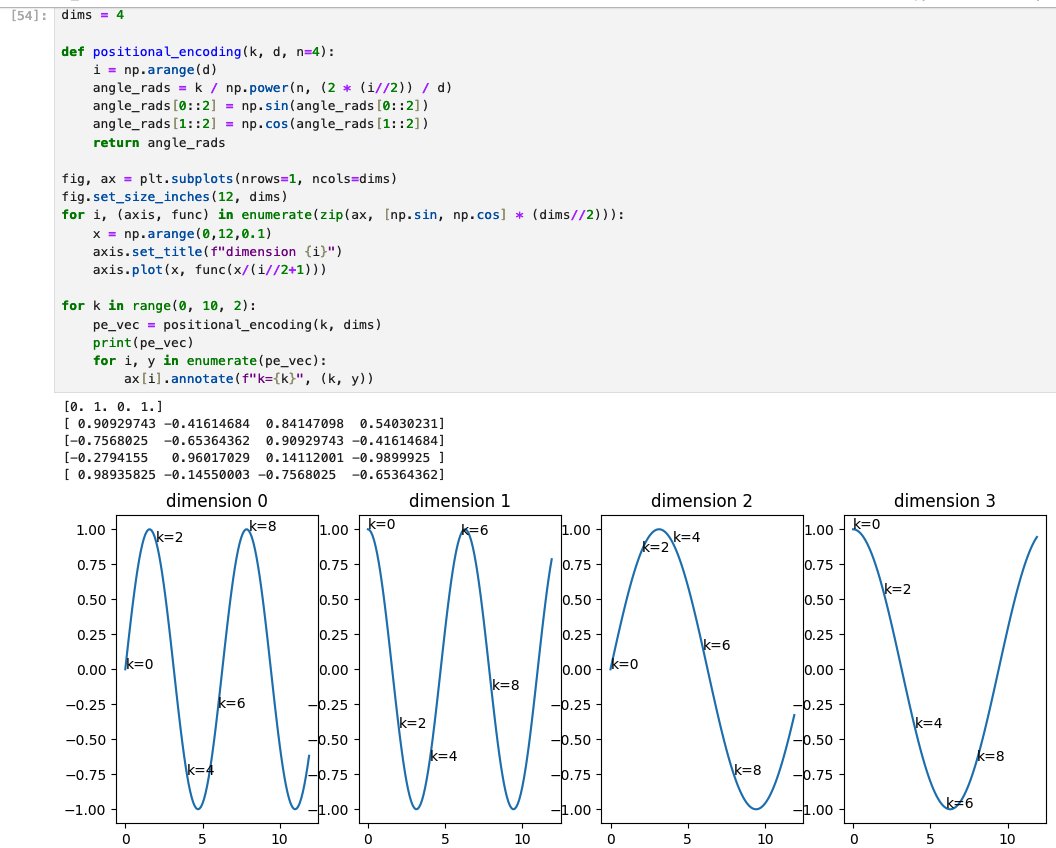Click the k=2 annotation in dimension 0 plot
The image size is (1056, 848).
coord(170,537)
